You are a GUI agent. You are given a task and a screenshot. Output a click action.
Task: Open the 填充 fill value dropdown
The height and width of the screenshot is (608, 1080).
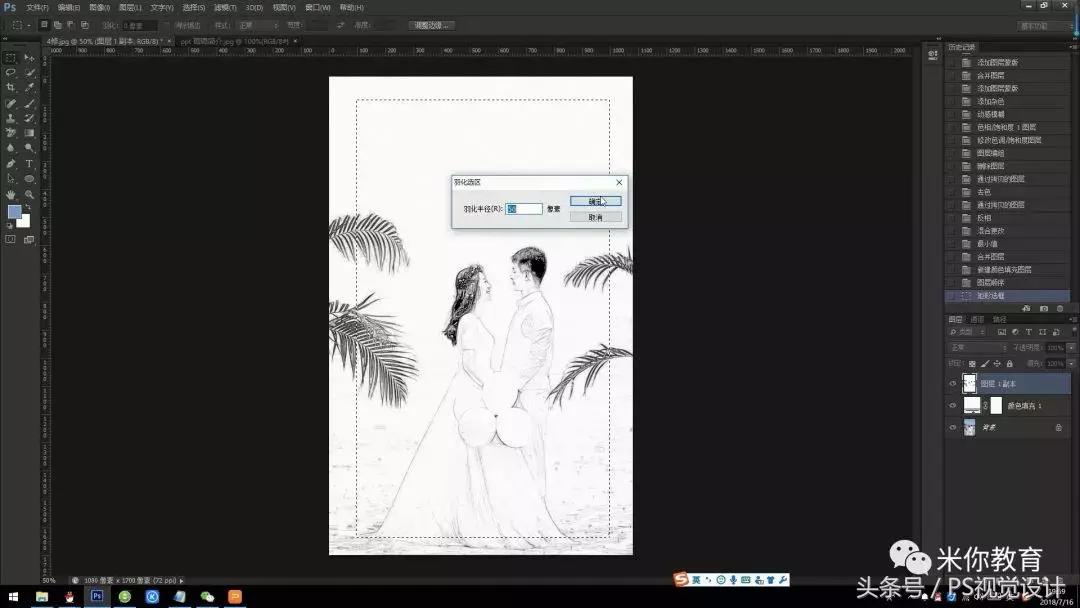click(x=1070, y=363)
